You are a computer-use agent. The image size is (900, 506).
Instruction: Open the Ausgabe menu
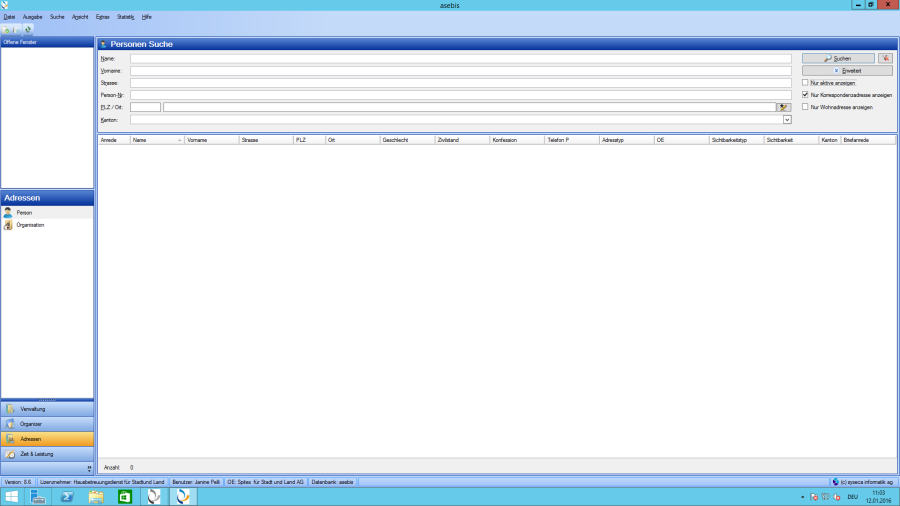[x=32, y=17]
